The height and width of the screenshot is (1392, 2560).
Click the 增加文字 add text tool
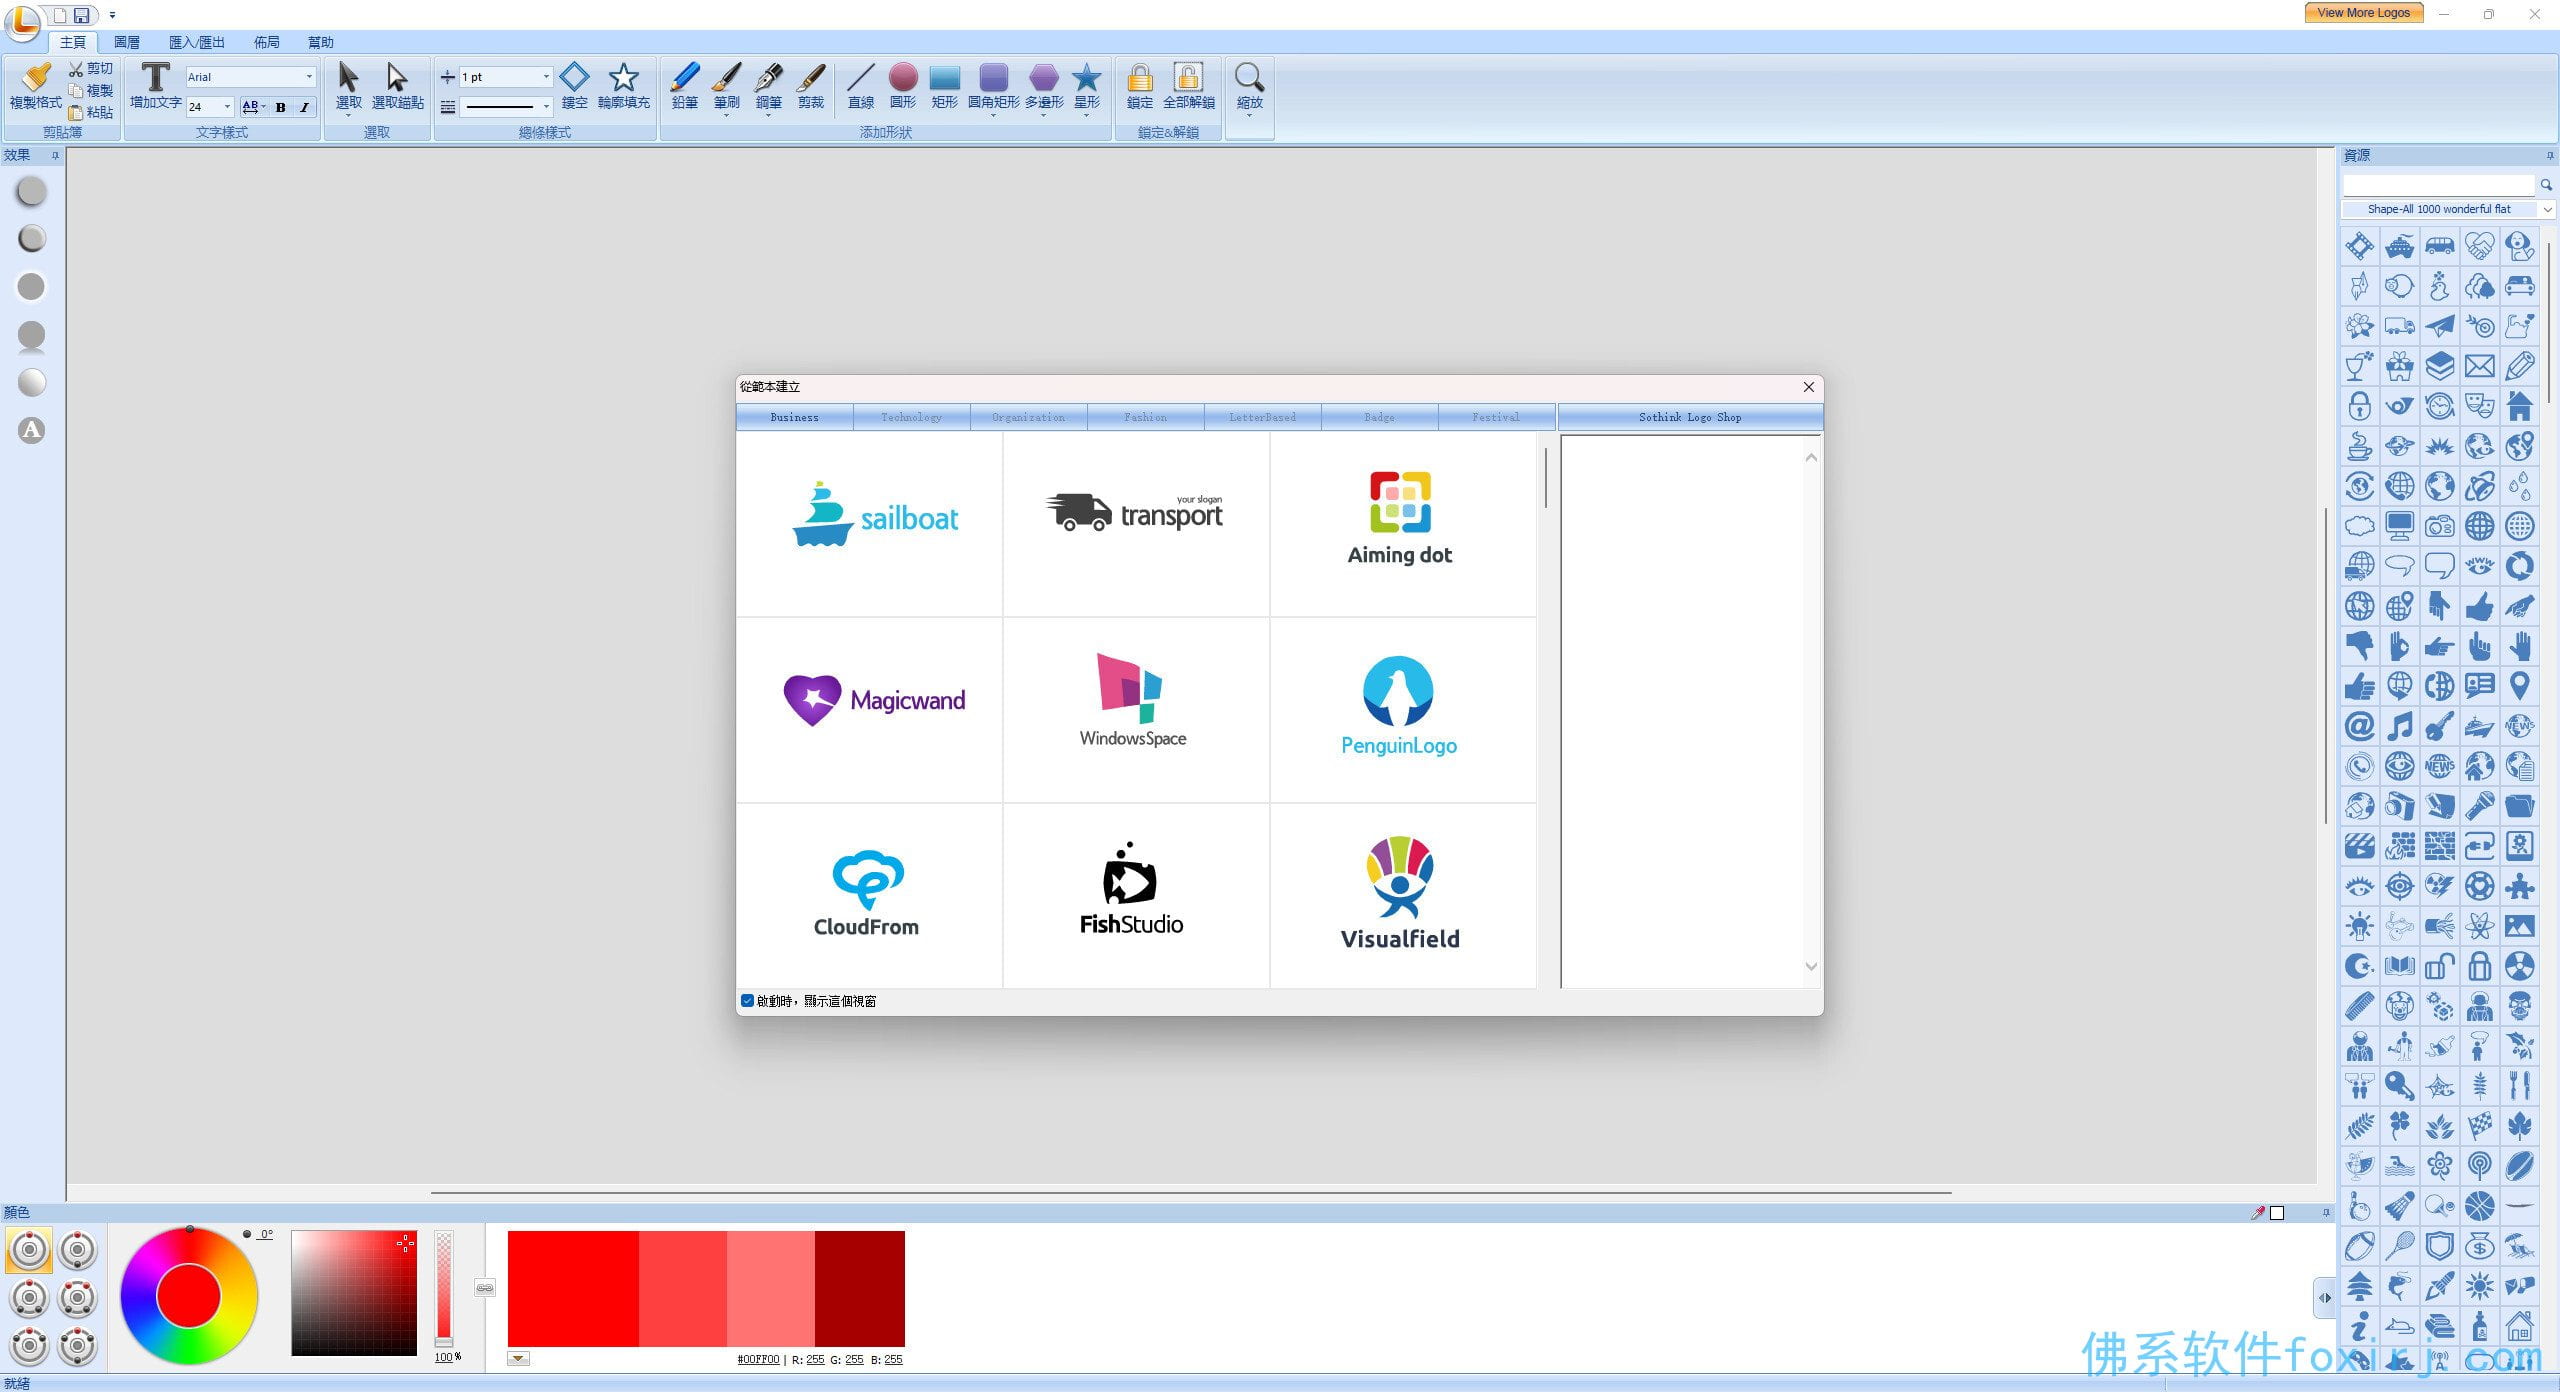pyautogui.click(x=155, y=86)
